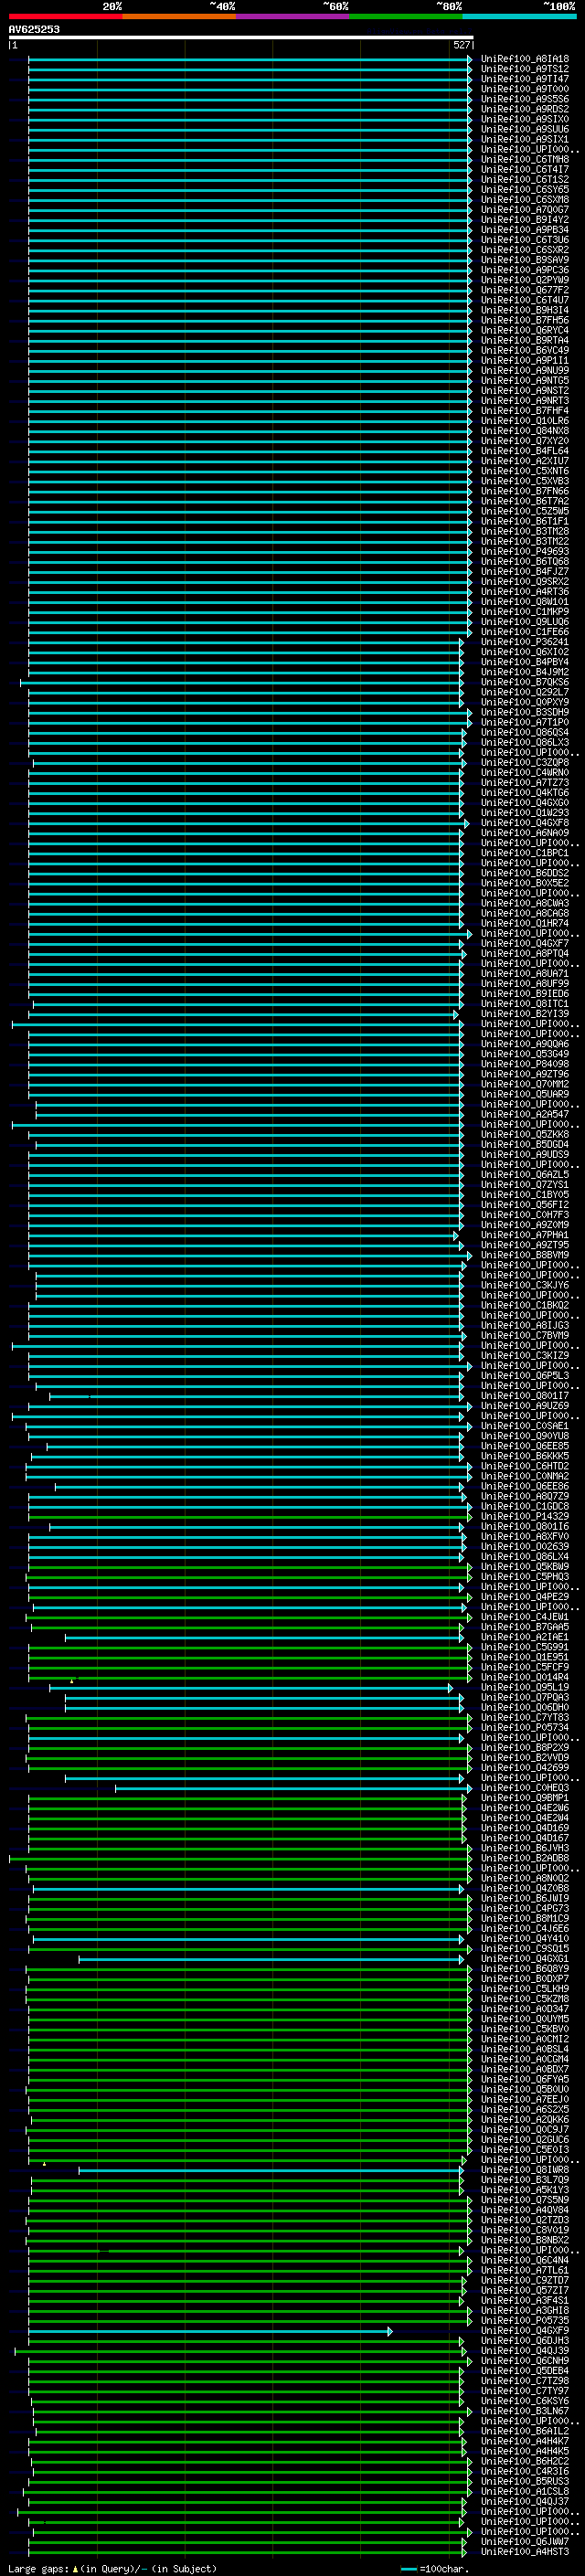Select the UniRef100_A7Q0G7 label
The height and width of the screenshot is (2576, 585).
click(x=525, y=210)
